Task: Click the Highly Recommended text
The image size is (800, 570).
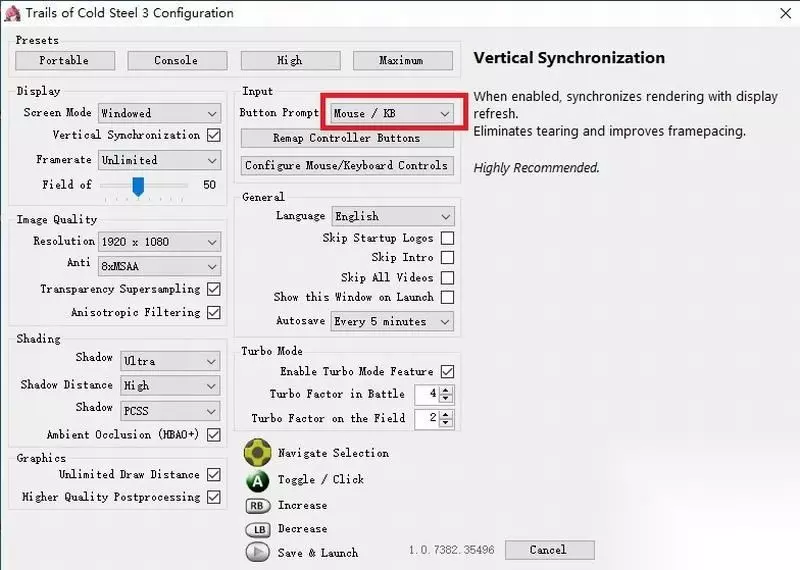Action: 536,168
